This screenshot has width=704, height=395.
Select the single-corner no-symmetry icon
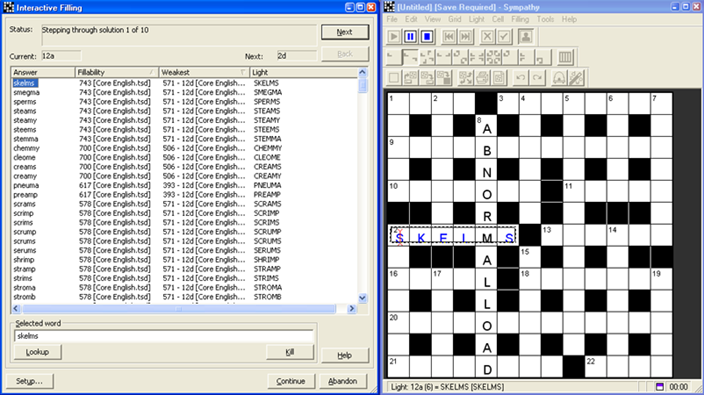click(394, 57)
